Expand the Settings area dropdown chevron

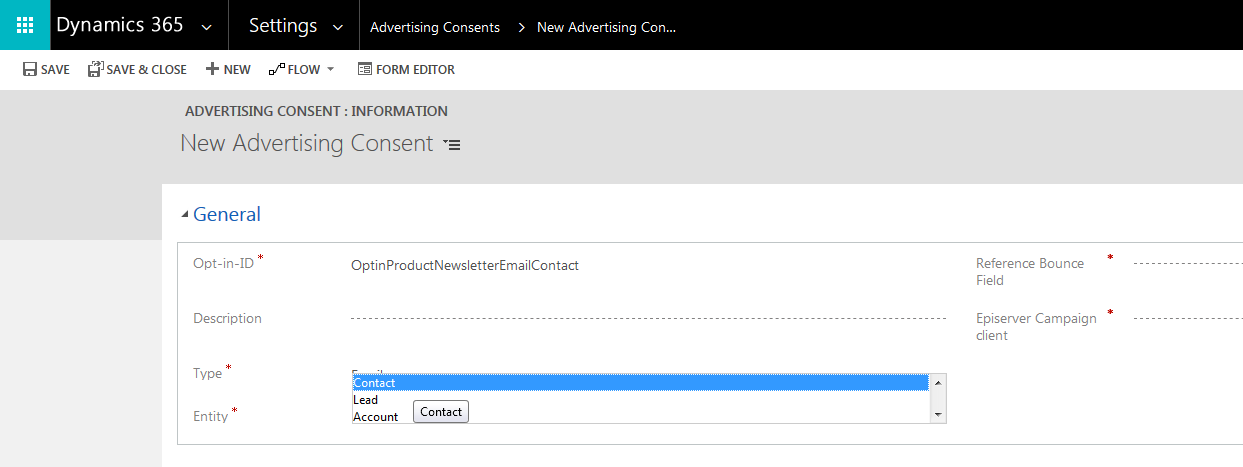click(338, 27)
